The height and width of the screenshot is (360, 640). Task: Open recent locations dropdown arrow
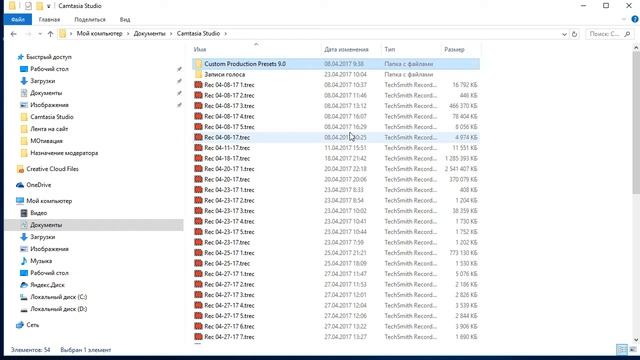point(40,34)
